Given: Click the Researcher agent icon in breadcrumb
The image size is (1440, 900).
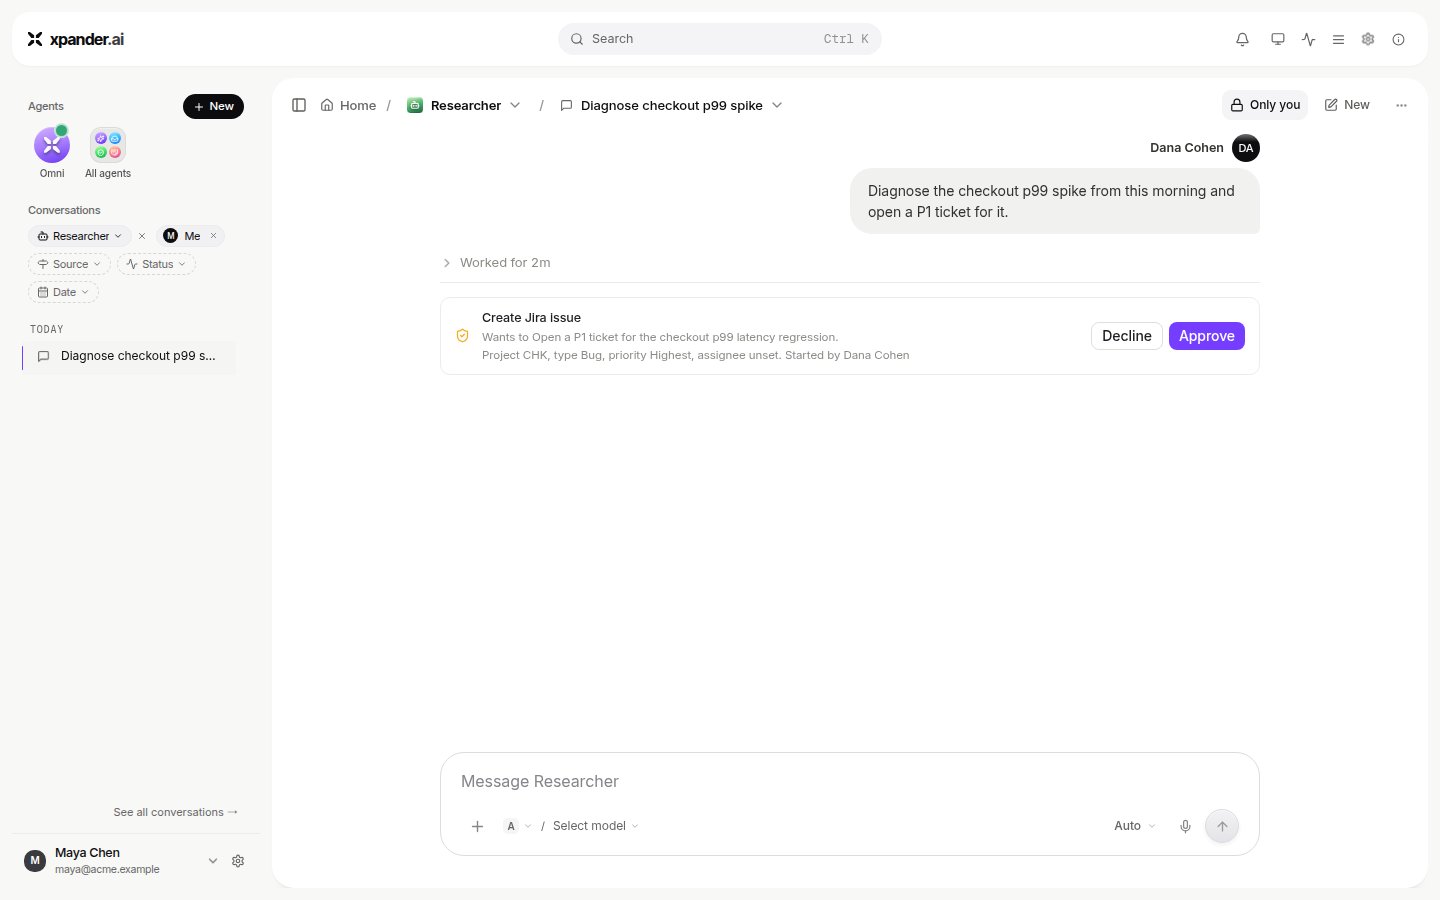Looking at the screenshot, I should click(415, 105).
